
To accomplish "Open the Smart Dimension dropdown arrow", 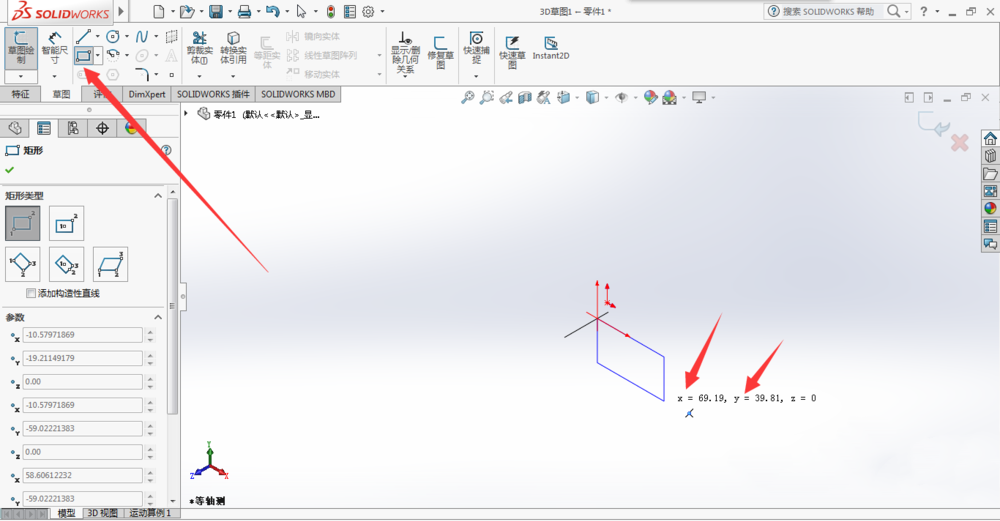I will click(55, 76).
